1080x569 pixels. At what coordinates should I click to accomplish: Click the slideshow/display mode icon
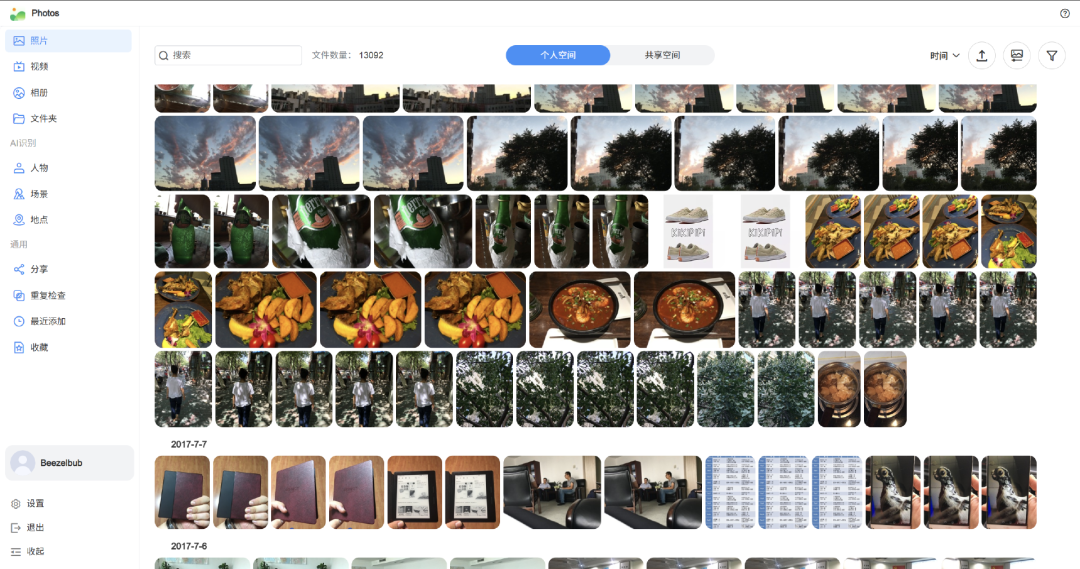tap(1017, 56)
